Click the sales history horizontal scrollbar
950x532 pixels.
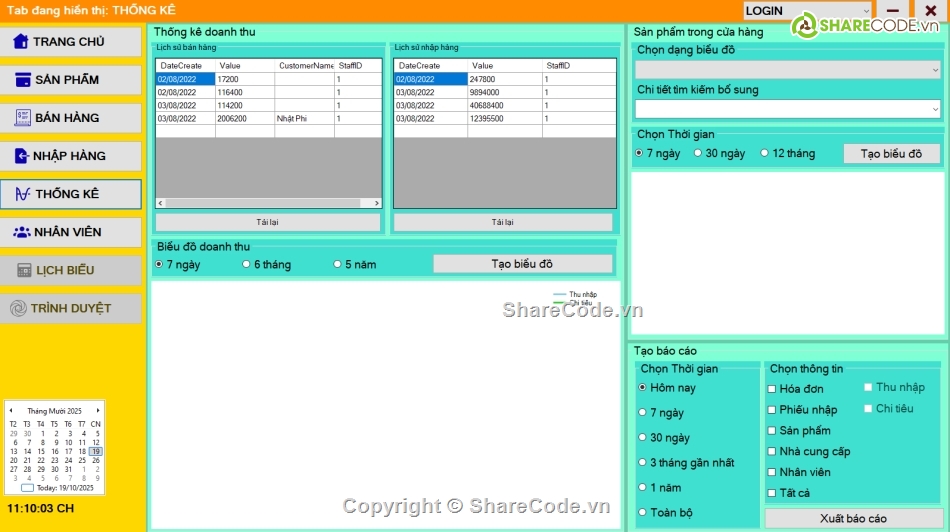[268, 203]
